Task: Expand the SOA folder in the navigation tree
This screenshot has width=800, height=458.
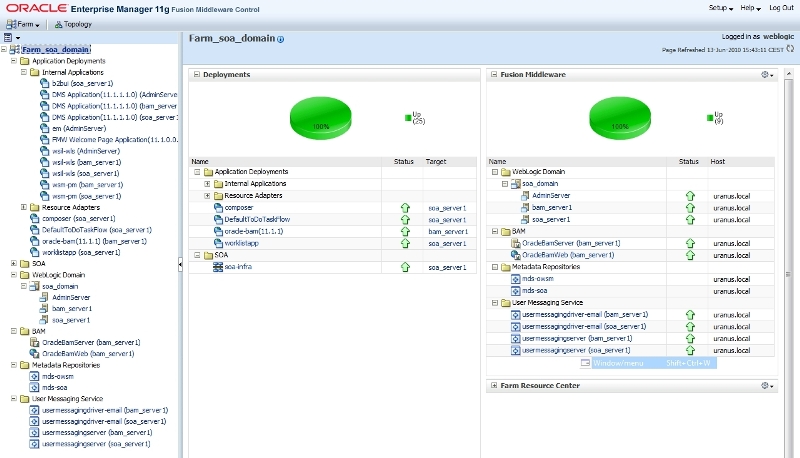Action: coord(14,264)
